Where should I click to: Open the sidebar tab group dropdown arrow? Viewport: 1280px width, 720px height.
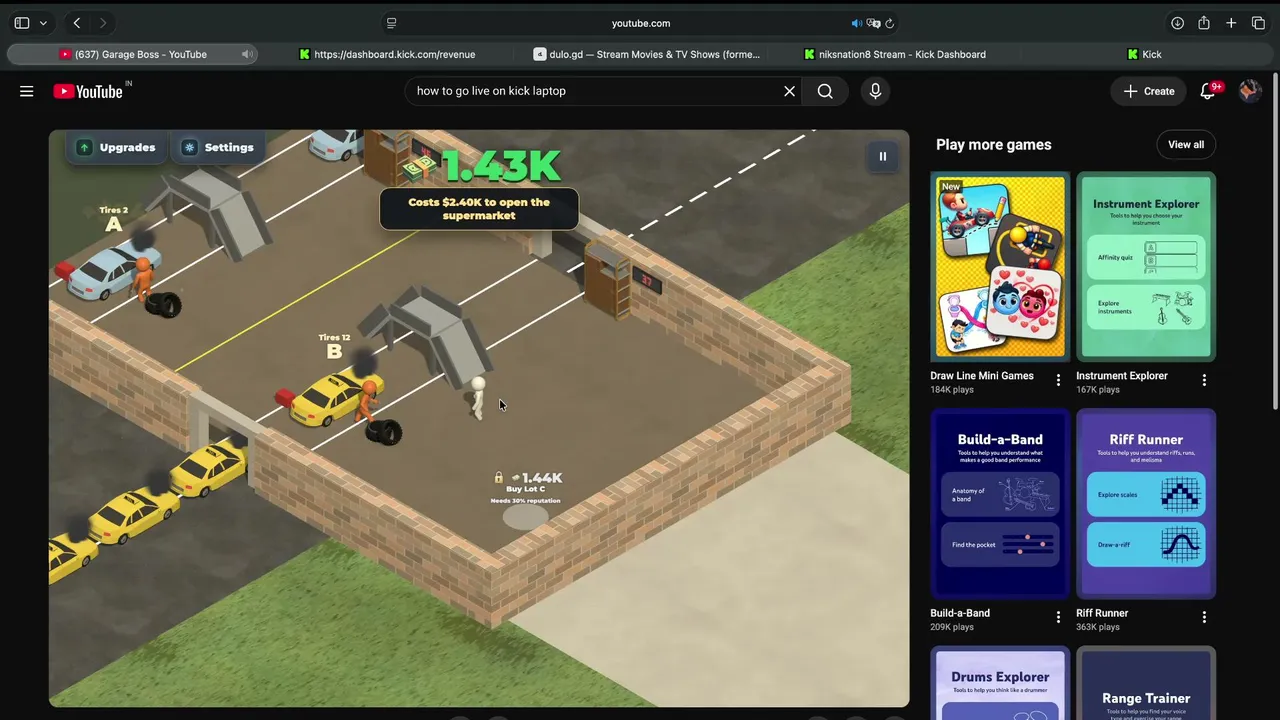[x=41, y=23]
